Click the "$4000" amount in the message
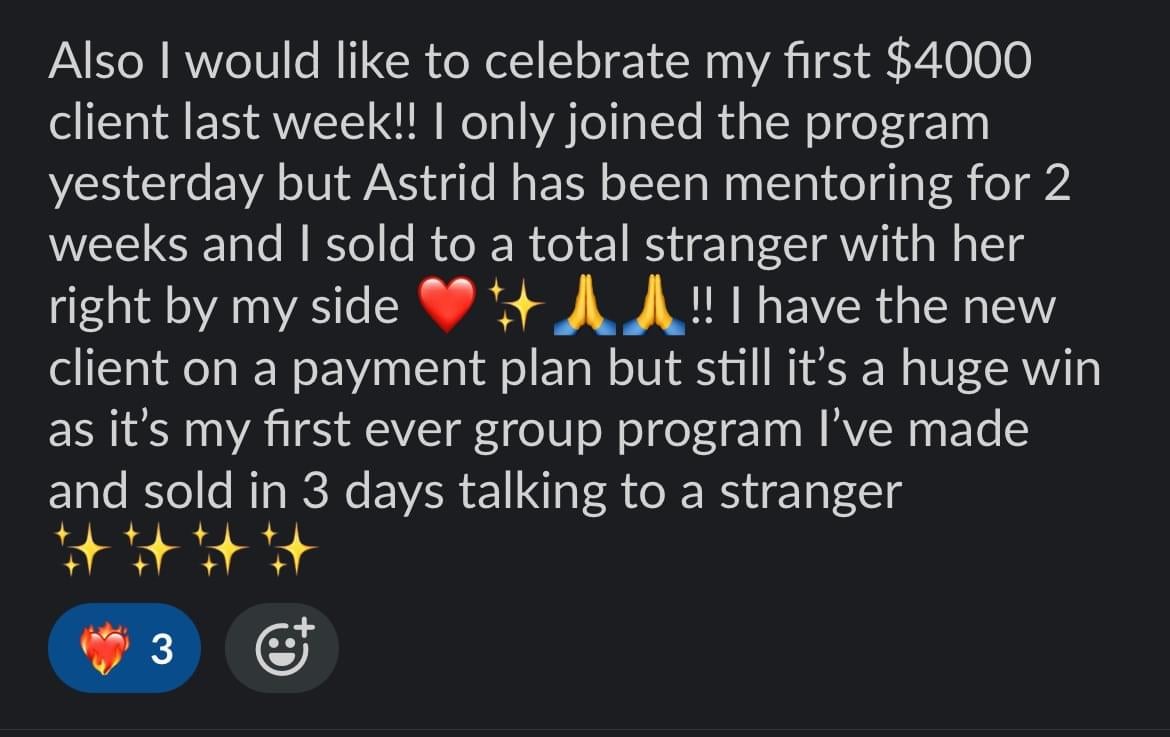Image resolution: width=1170 pixels, height=737 pixels. click(959, 61)
